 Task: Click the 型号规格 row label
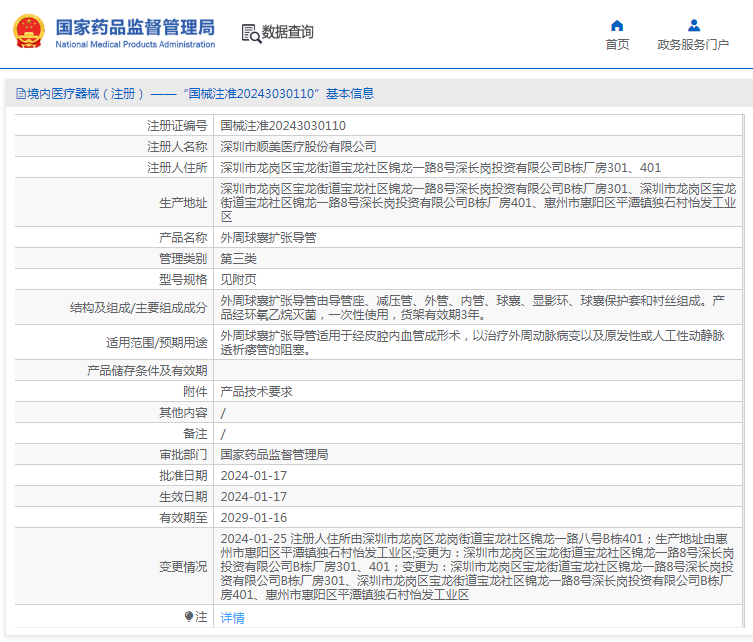coord(183,279)
